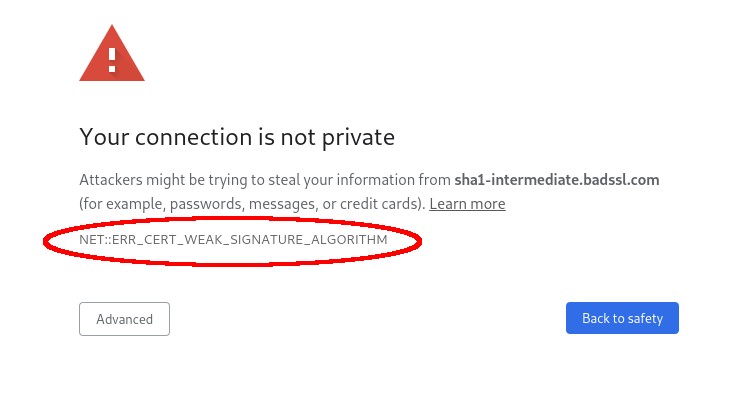Go back with Back to safety button

click(622, 318)
